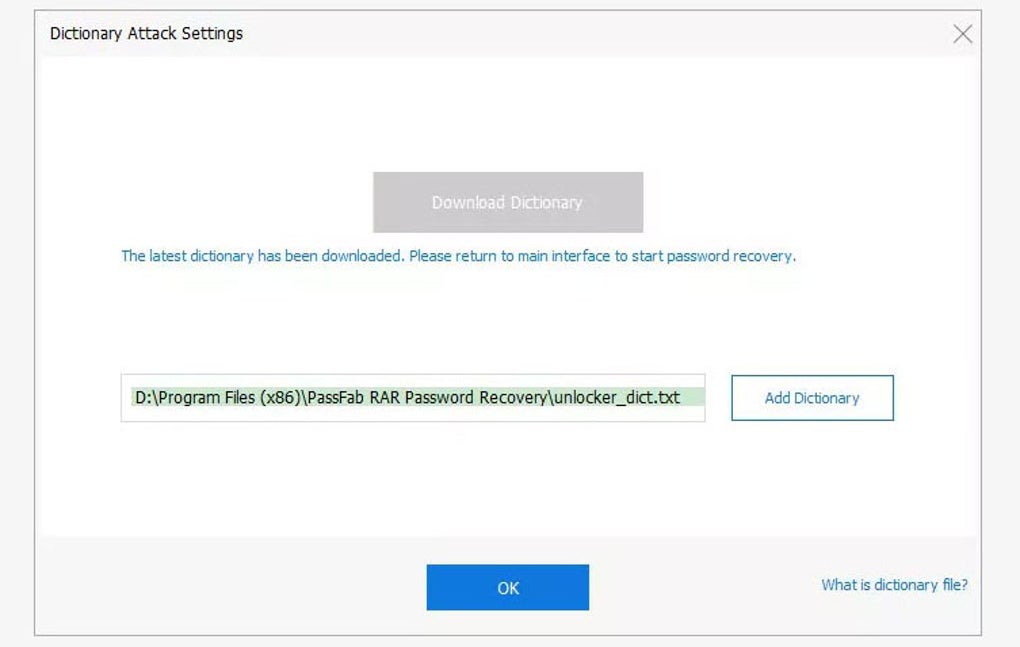Click Add Dictionary beside the path box

(812, 396)
